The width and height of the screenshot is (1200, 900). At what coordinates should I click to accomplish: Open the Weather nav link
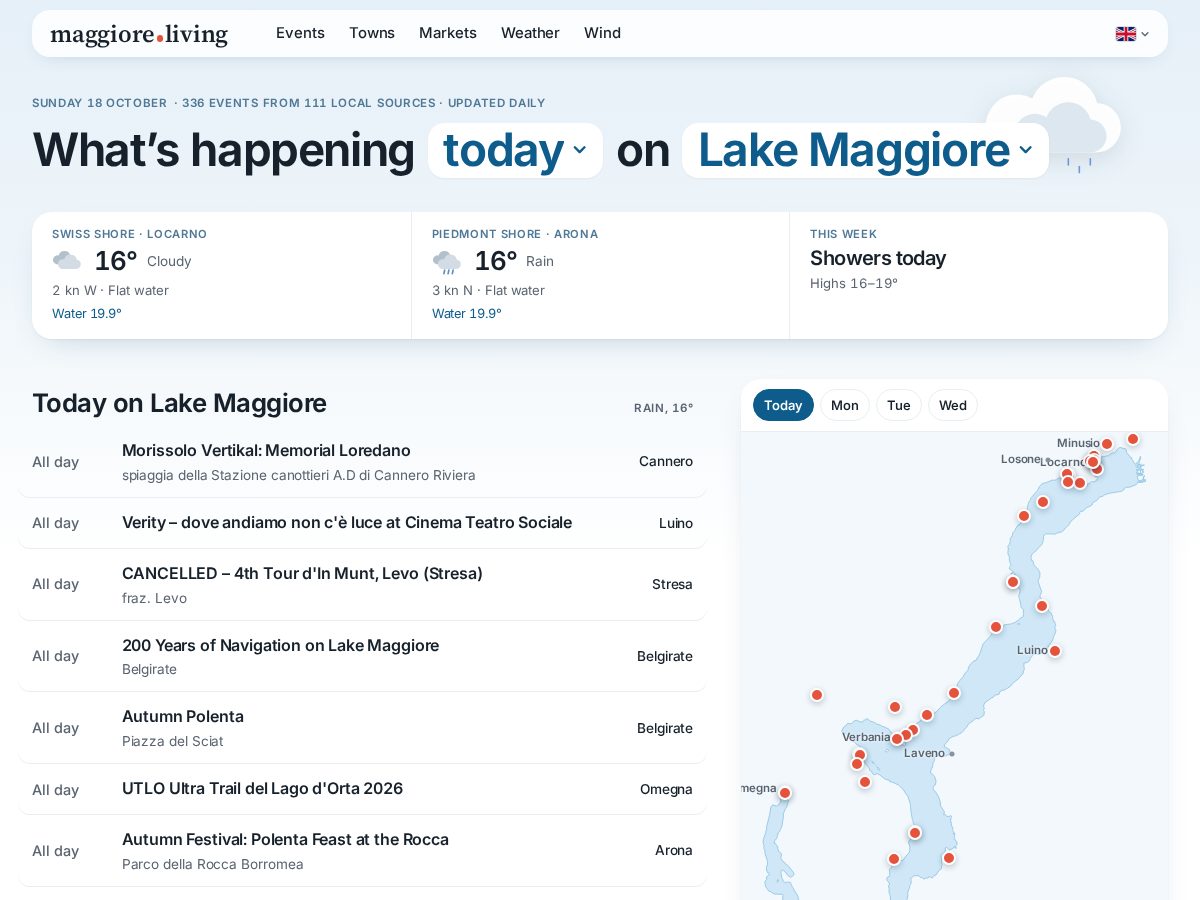(530, 33)
